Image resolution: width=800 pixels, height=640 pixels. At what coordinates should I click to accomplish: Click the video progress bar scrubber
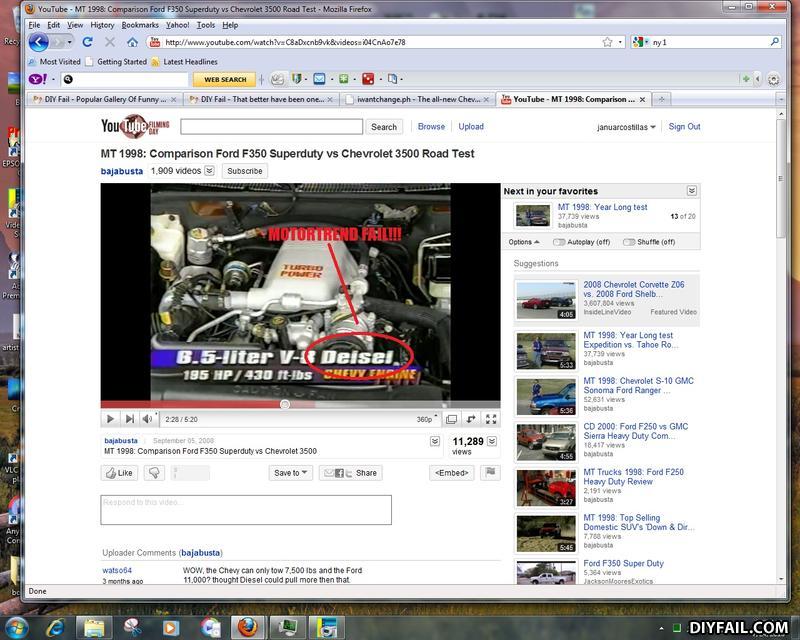point(285,404)
